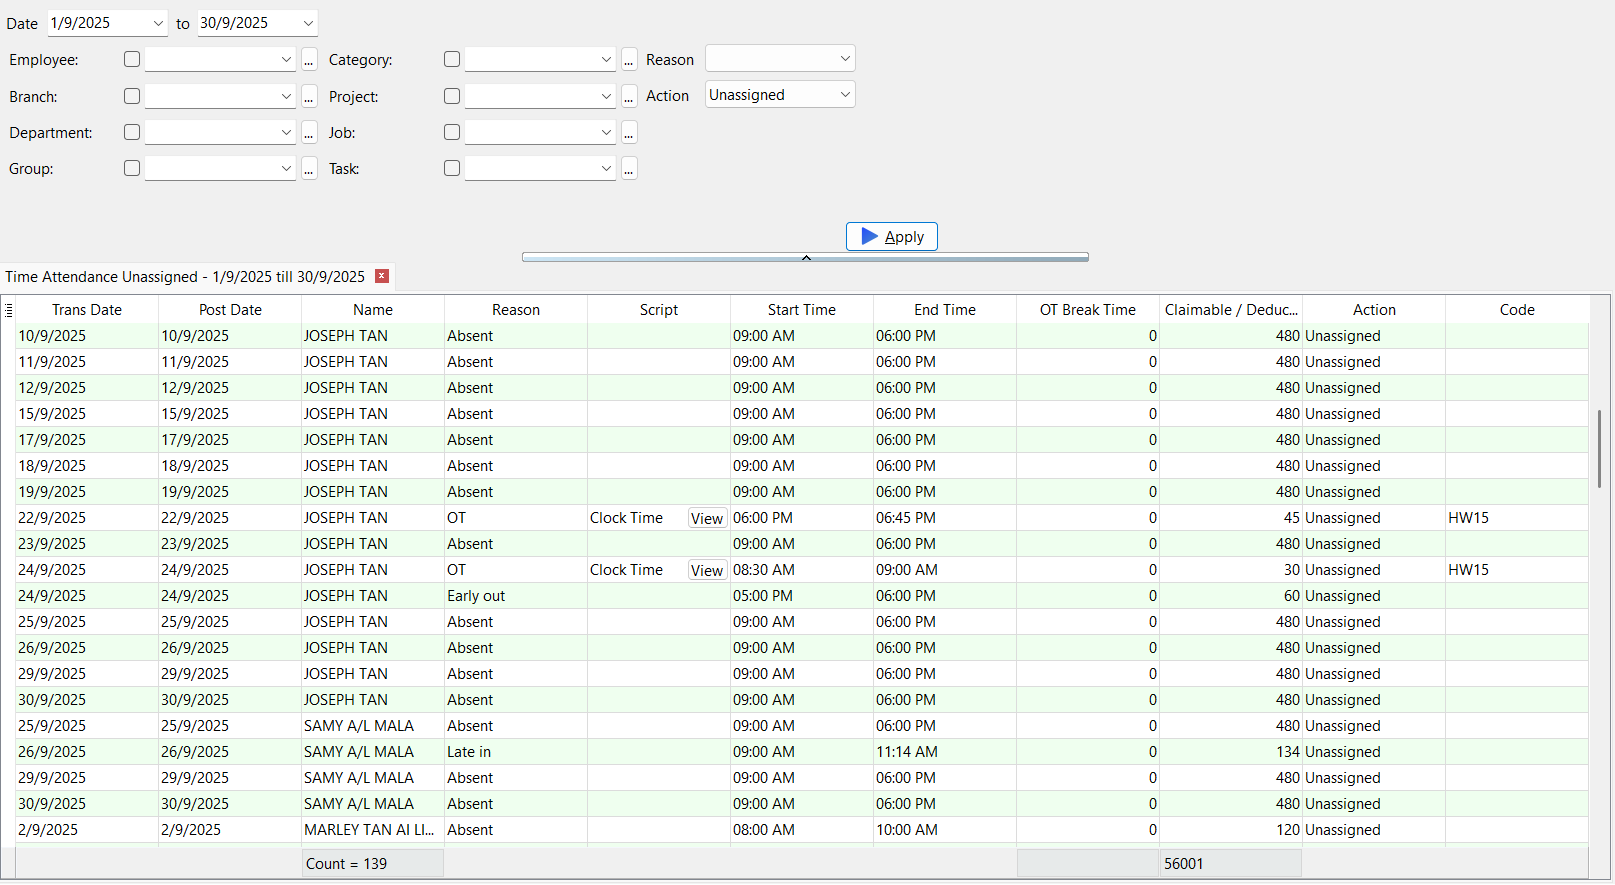Open the start date dropdown 1/9/2025
Image resolution: width=1615 pixels, height=885 pixels.
pos(159,23)
